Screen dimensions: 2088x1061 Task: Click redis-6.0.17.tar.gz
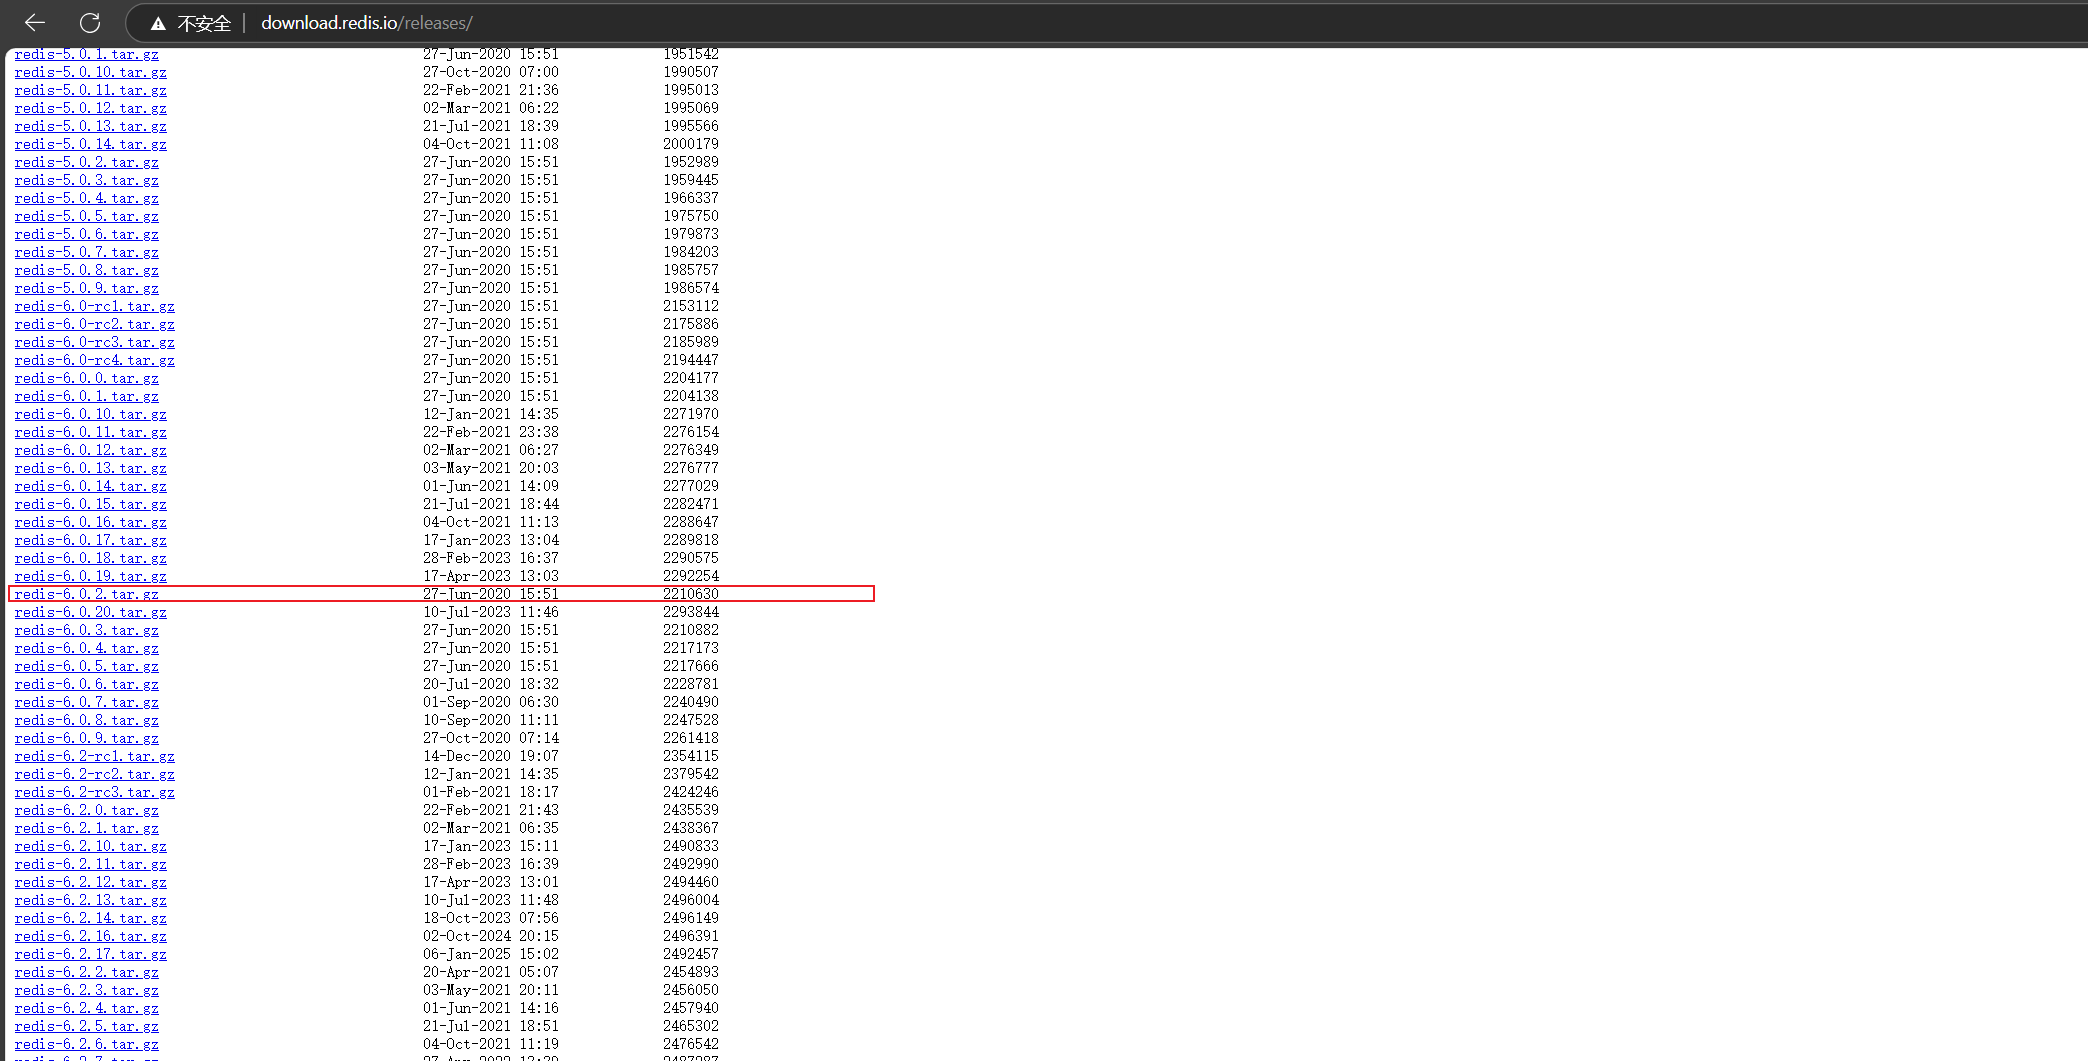(x=91, y=540)
